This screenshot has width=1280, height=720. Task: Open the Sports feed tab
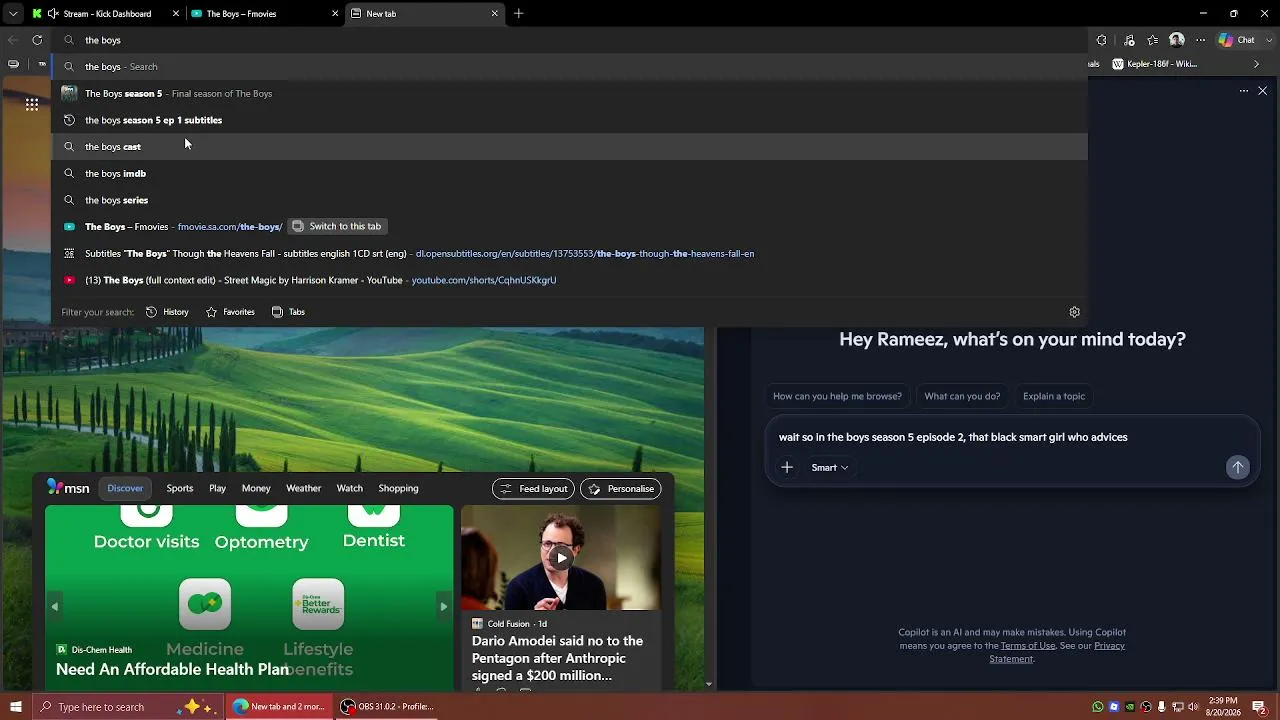coord(180,488)
